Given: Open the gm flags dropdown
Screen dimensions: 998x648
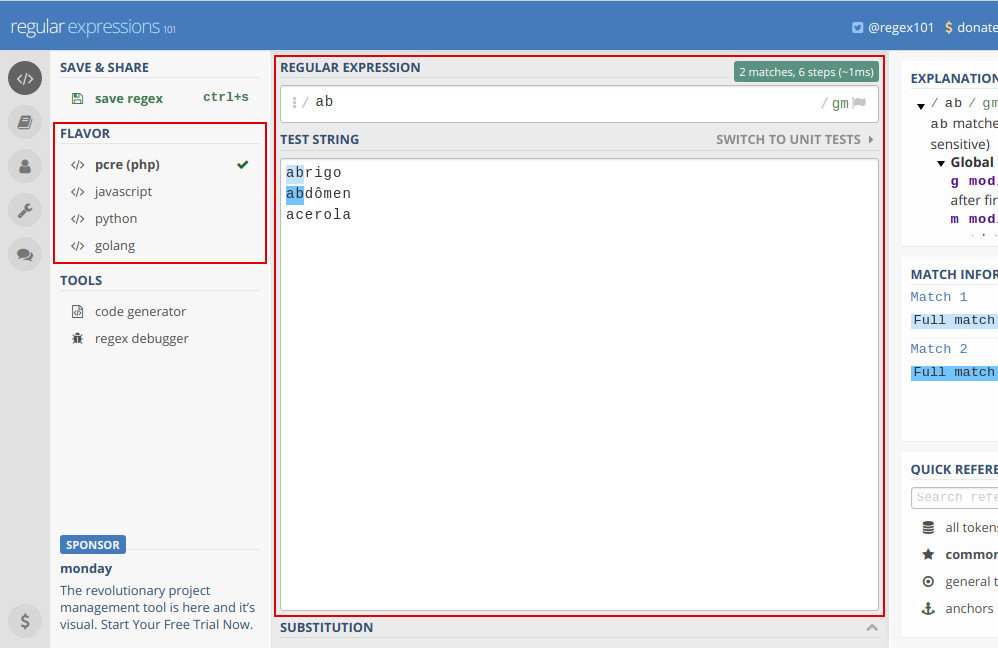Looking at the screenshot, I should click(840, 103).
